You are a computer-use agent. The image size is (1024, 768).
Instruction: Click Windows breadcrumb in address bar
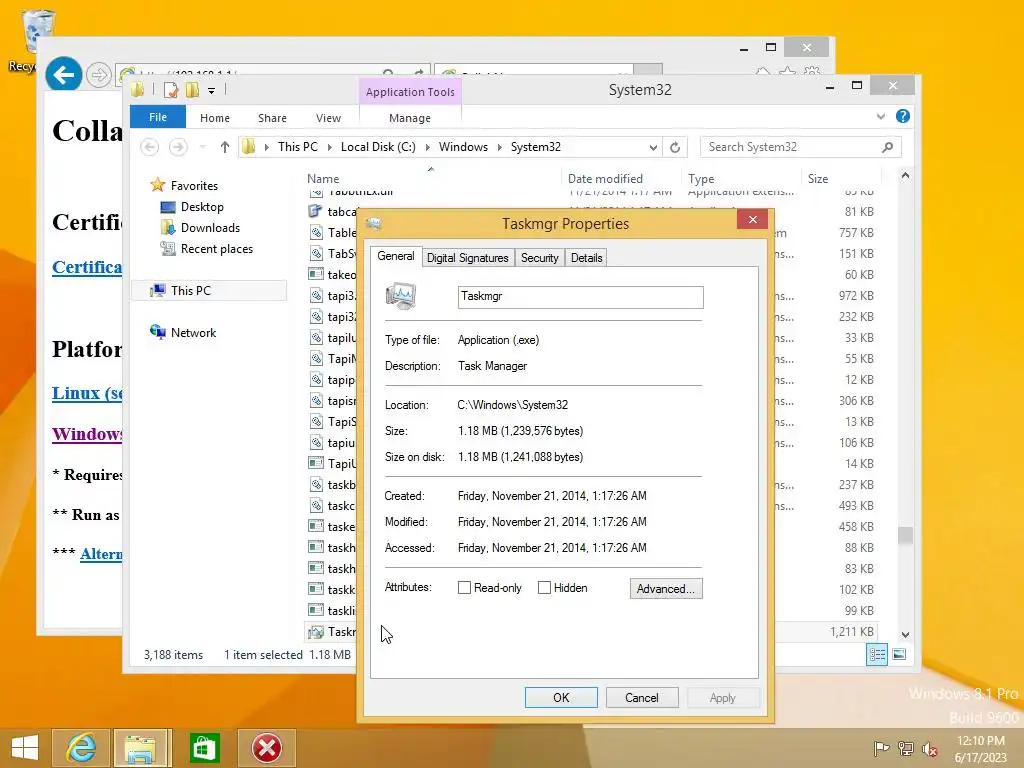463,147
